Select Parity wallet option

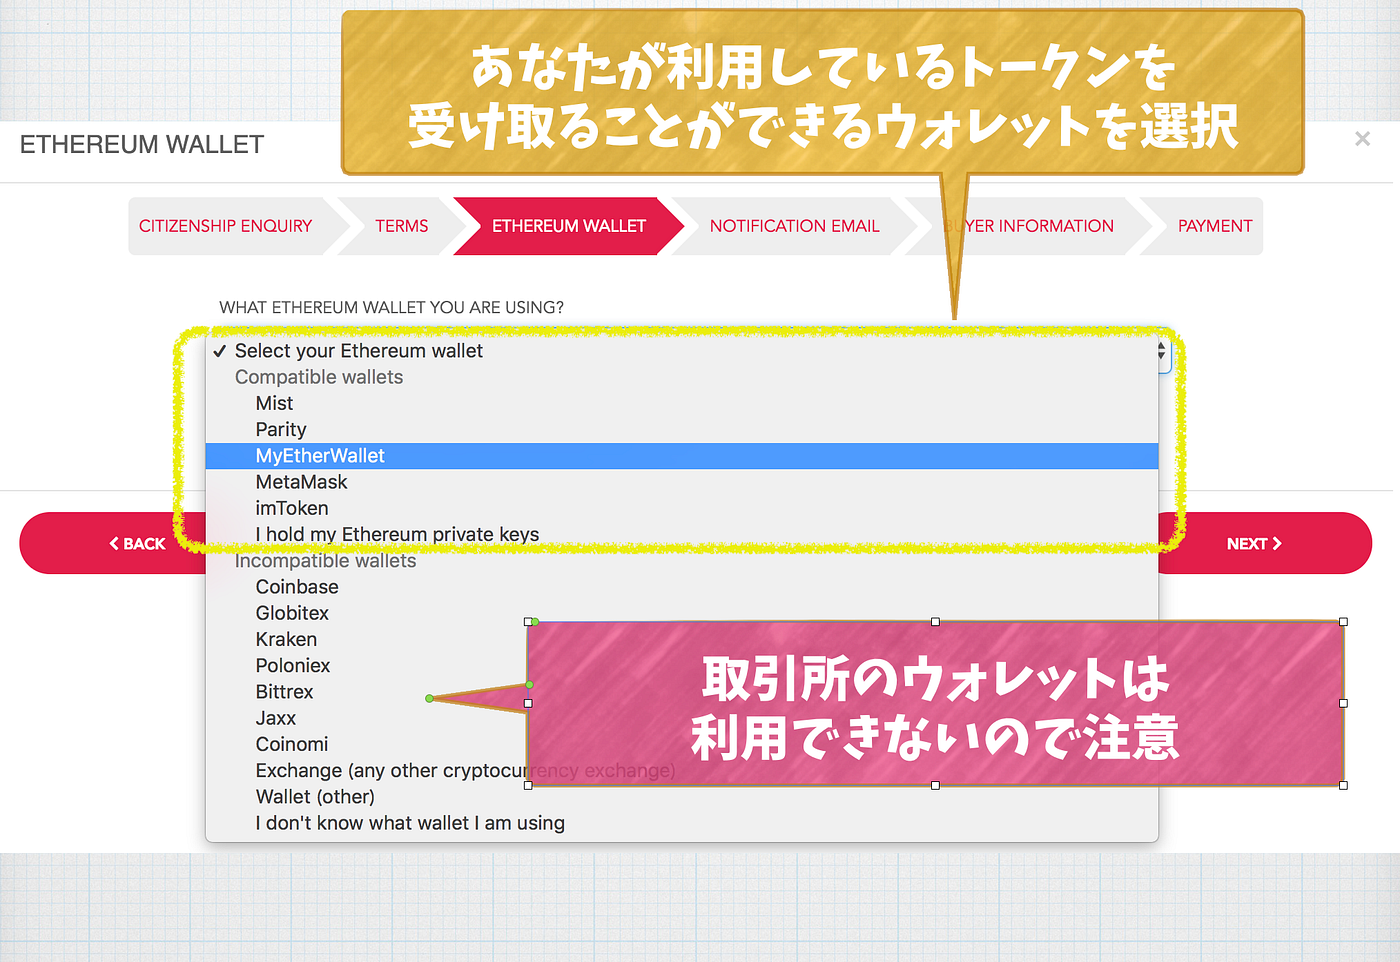[x=682, y=429]
